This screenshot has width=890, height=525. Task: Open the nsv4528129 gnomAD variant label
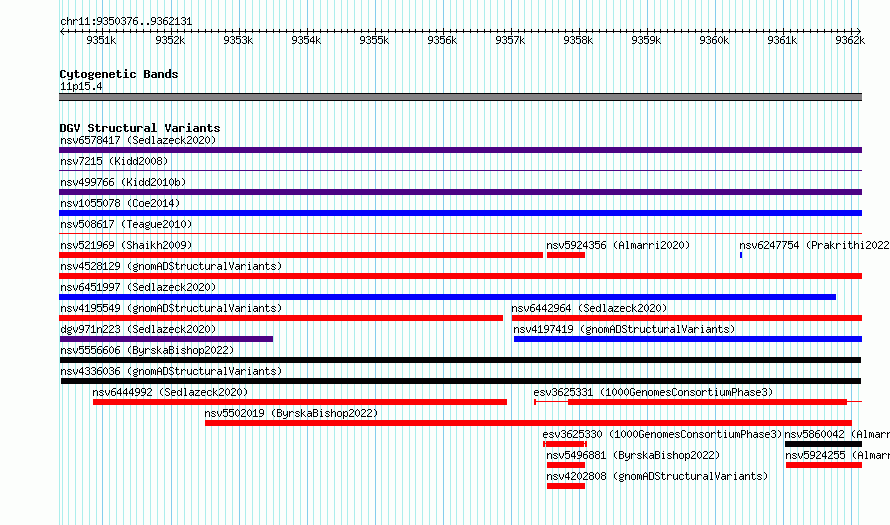tap(171, 266)
